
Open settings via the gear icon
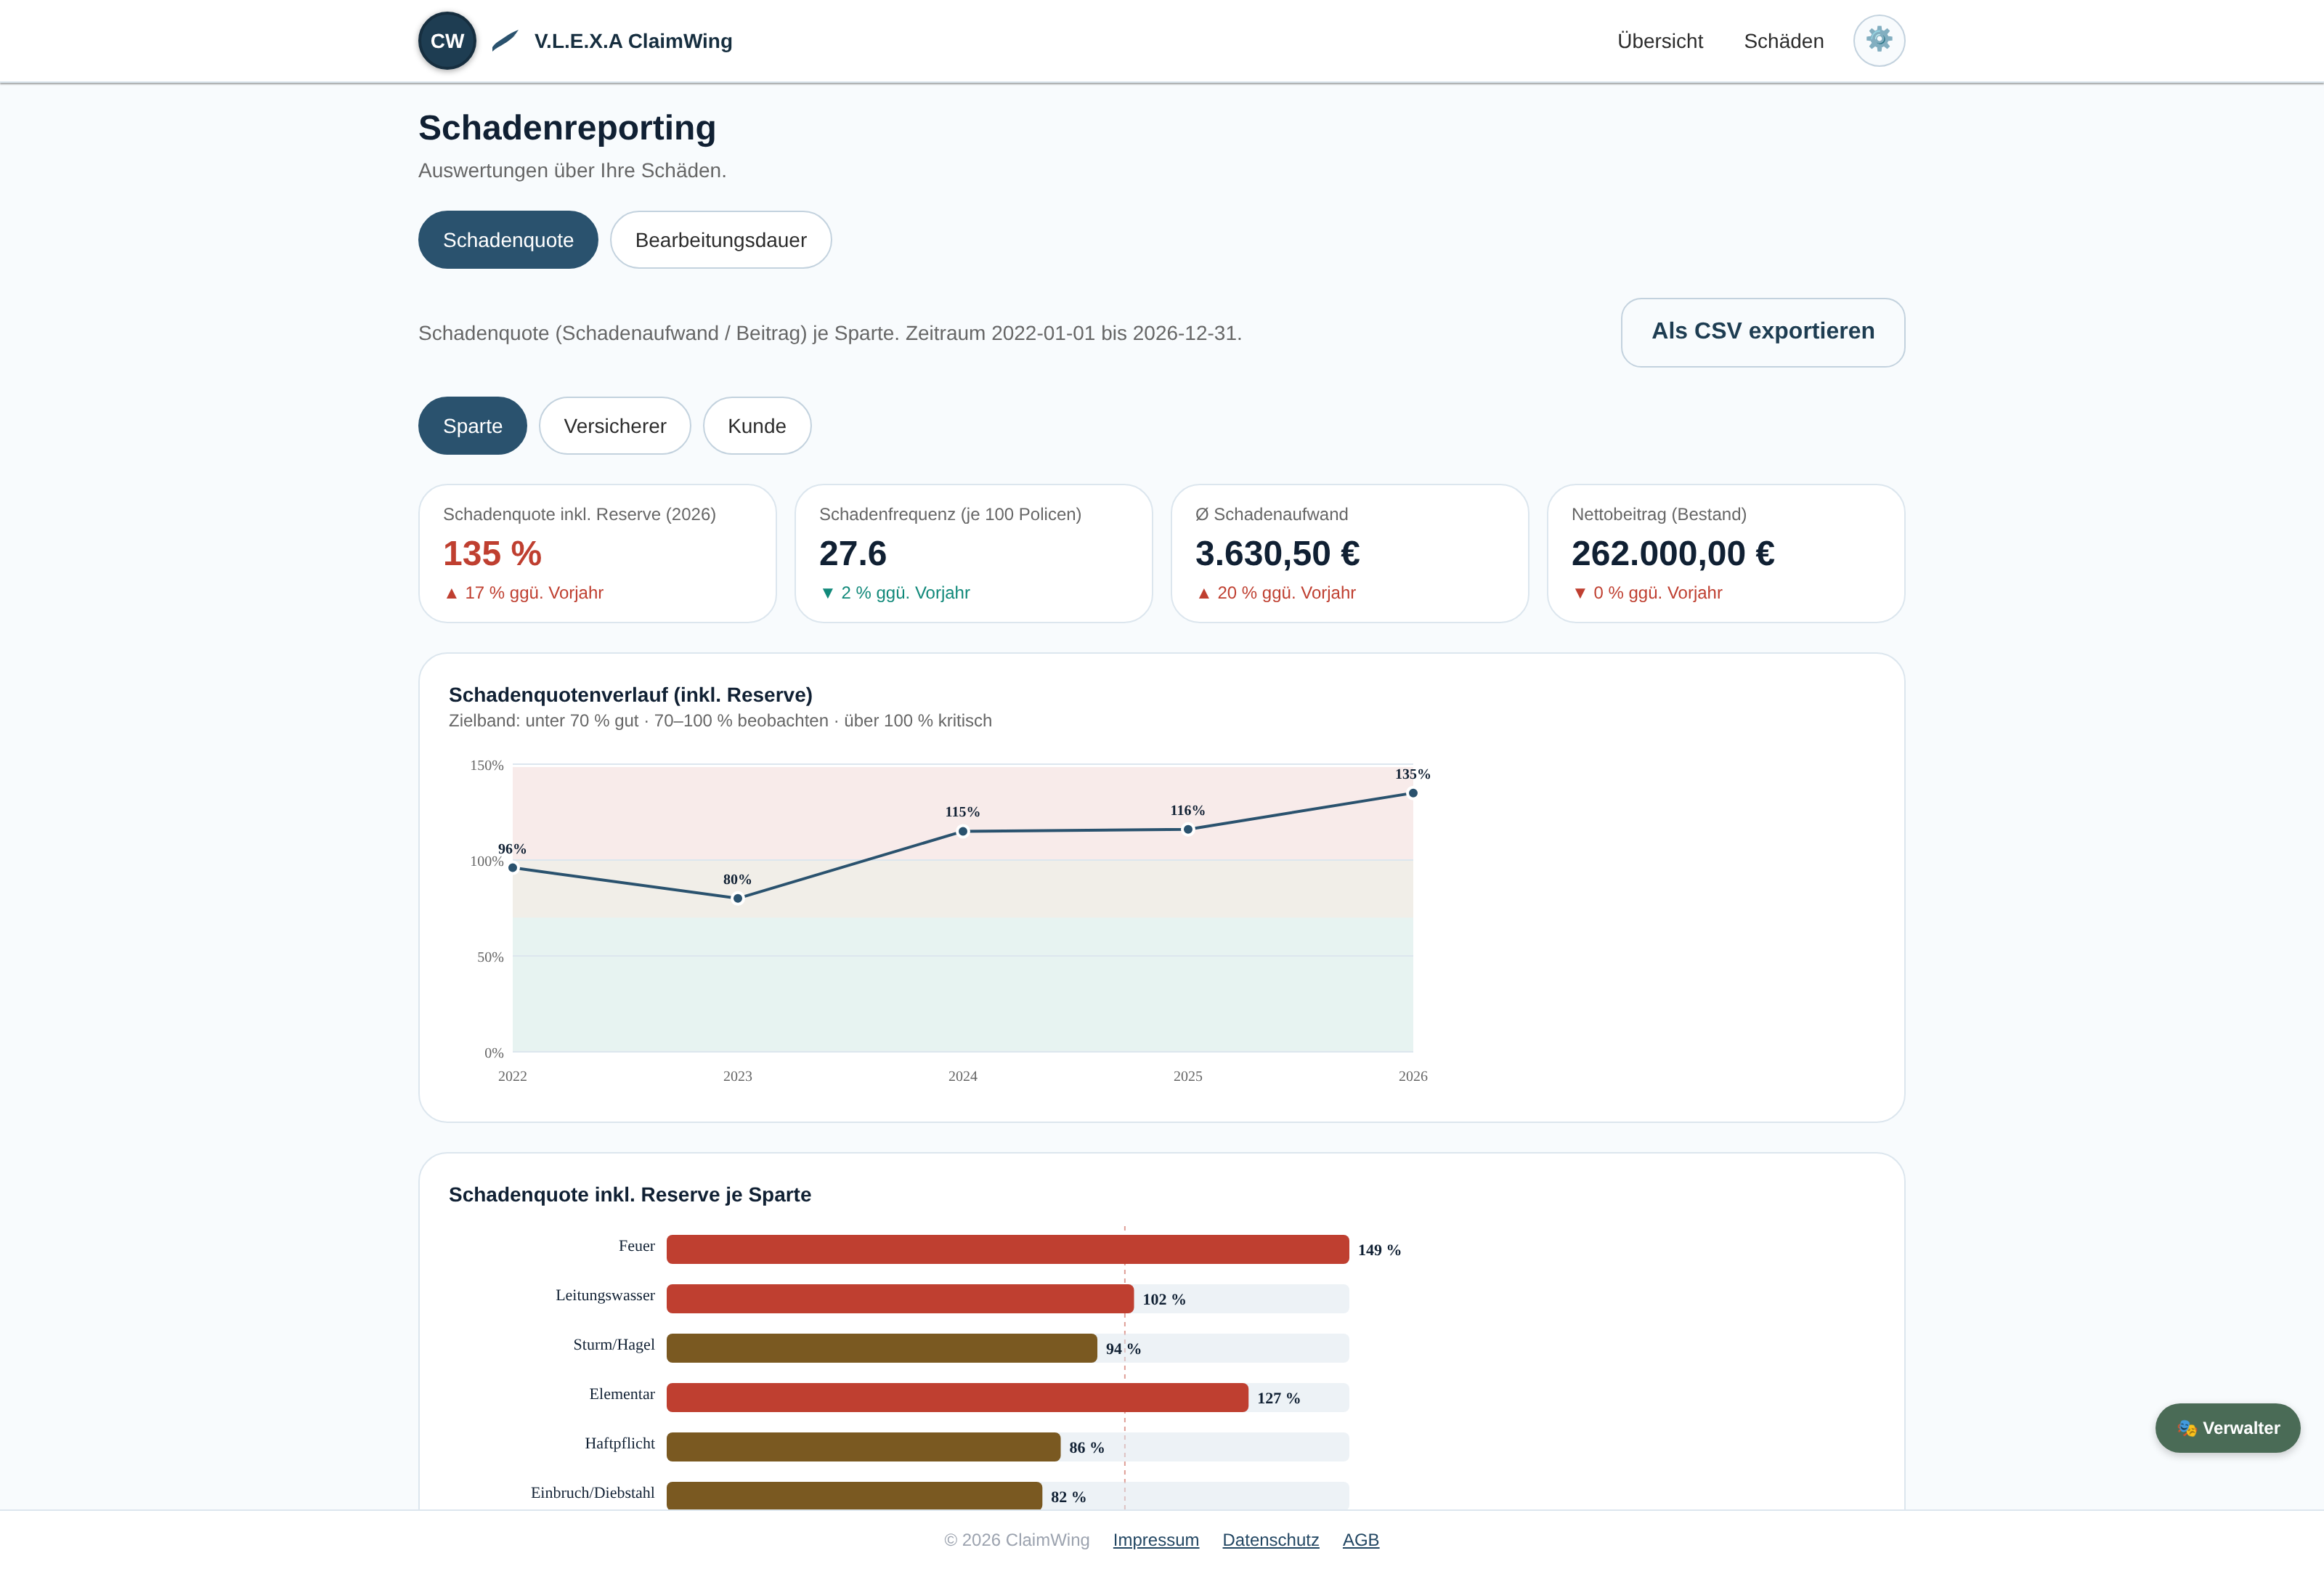coord(1878,41)
